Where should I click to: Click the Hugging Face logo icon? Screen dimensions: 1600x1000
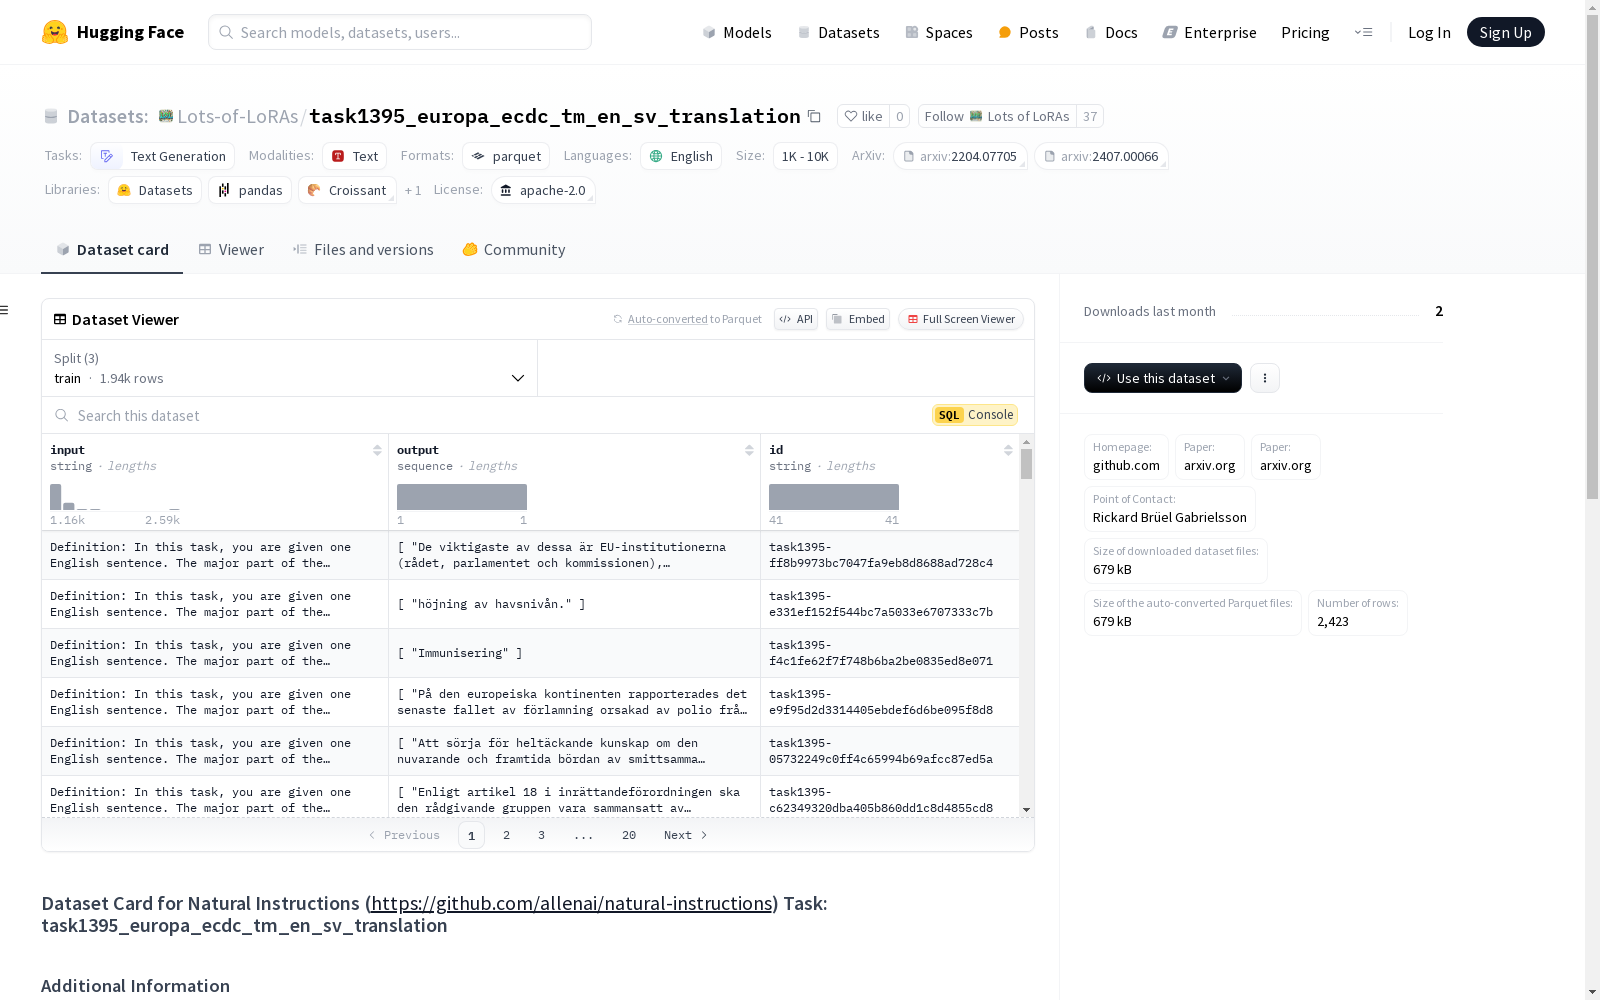55,32
